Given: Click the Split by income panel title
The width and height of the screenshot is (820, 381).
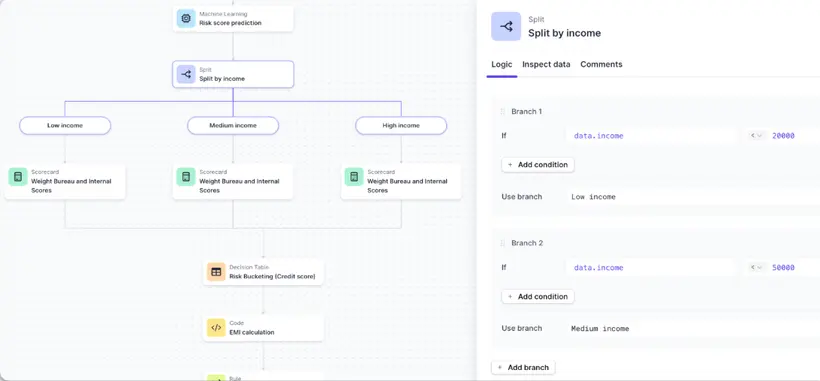Looking at the screenshot, I should pos(564,33).
